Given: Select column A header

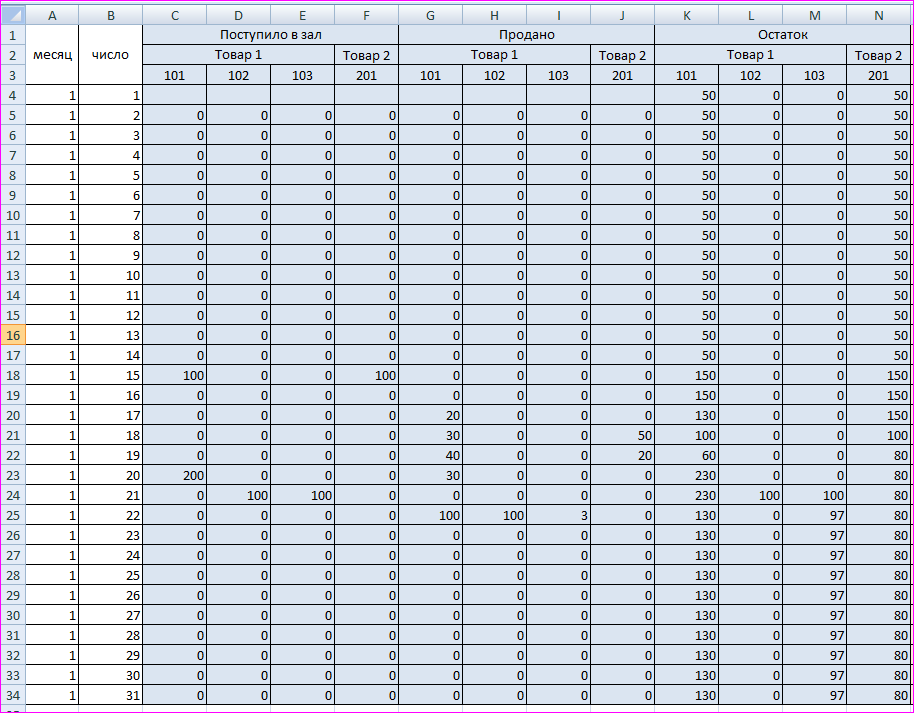Looking at the screenshot, I should pyautogui.click(x=51, y=15).
